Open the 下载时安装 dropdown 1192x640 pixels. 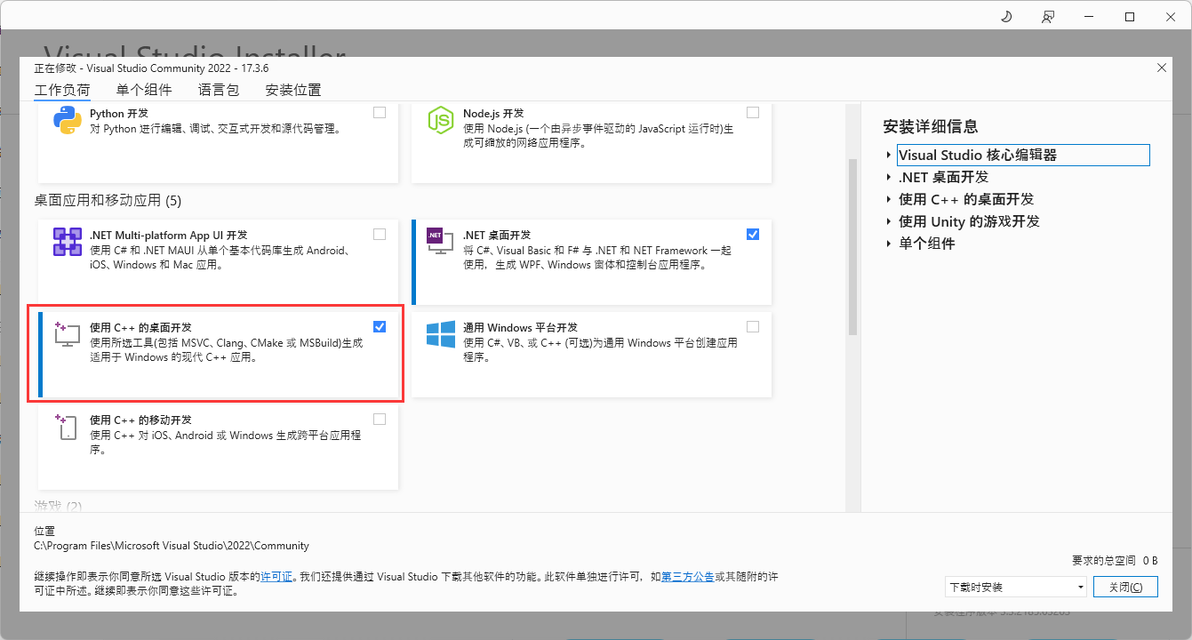click(1016, 587)
